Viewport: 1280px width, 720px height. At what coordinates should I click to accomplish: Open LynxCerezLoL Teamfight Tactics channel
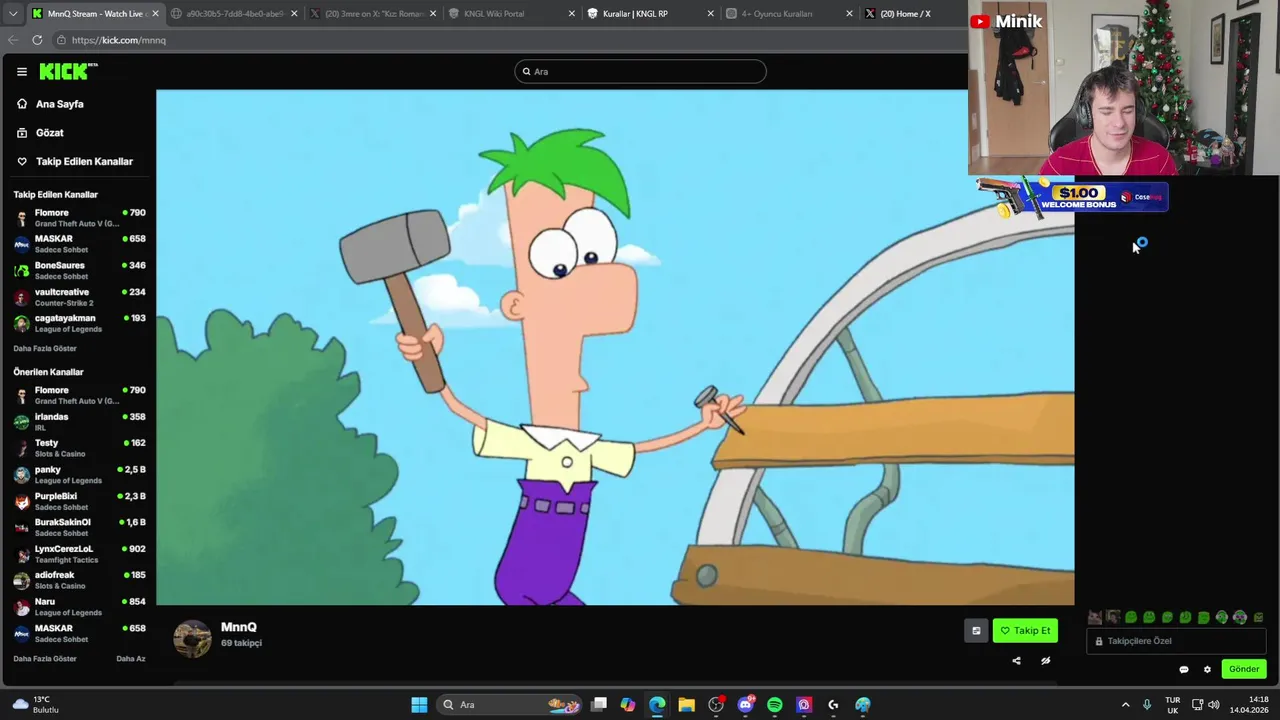coord(80,554)
